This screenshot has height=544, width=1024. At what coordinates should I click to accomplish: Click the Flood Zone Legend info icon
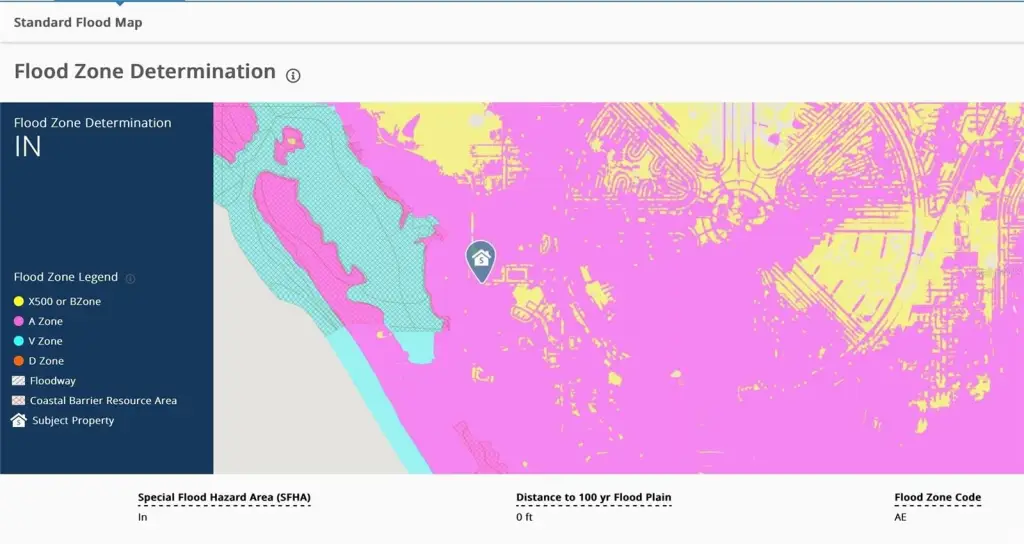tap(130, 279)
